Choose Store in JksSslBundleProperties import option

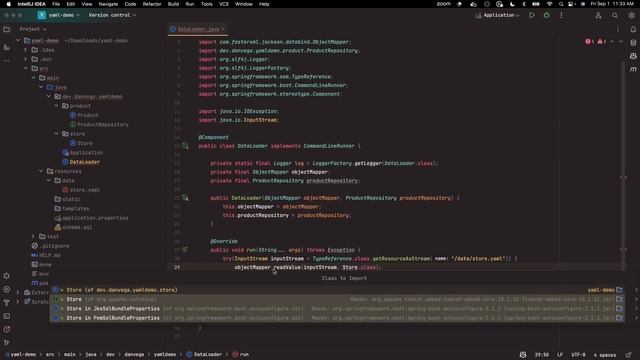[x=337, y=309]
